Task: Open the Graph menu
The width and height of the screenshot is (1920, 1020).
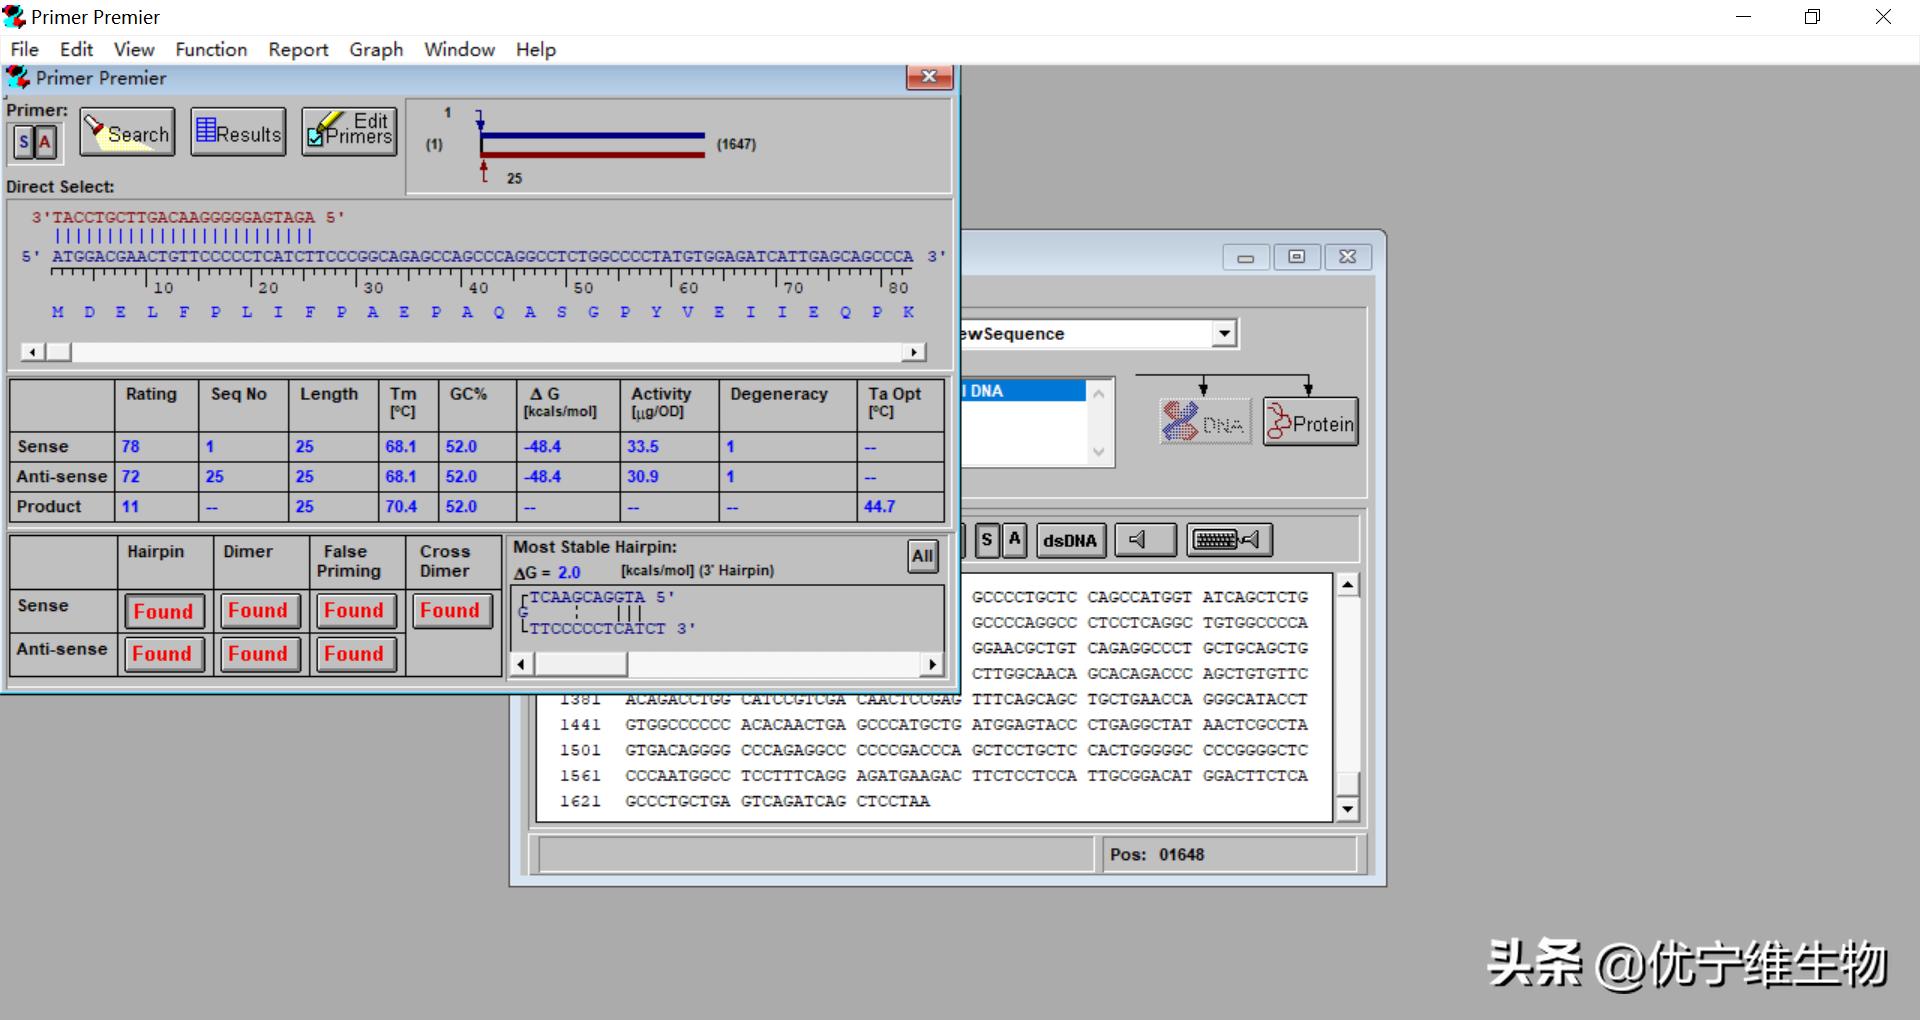Action: tap(376, 49)
